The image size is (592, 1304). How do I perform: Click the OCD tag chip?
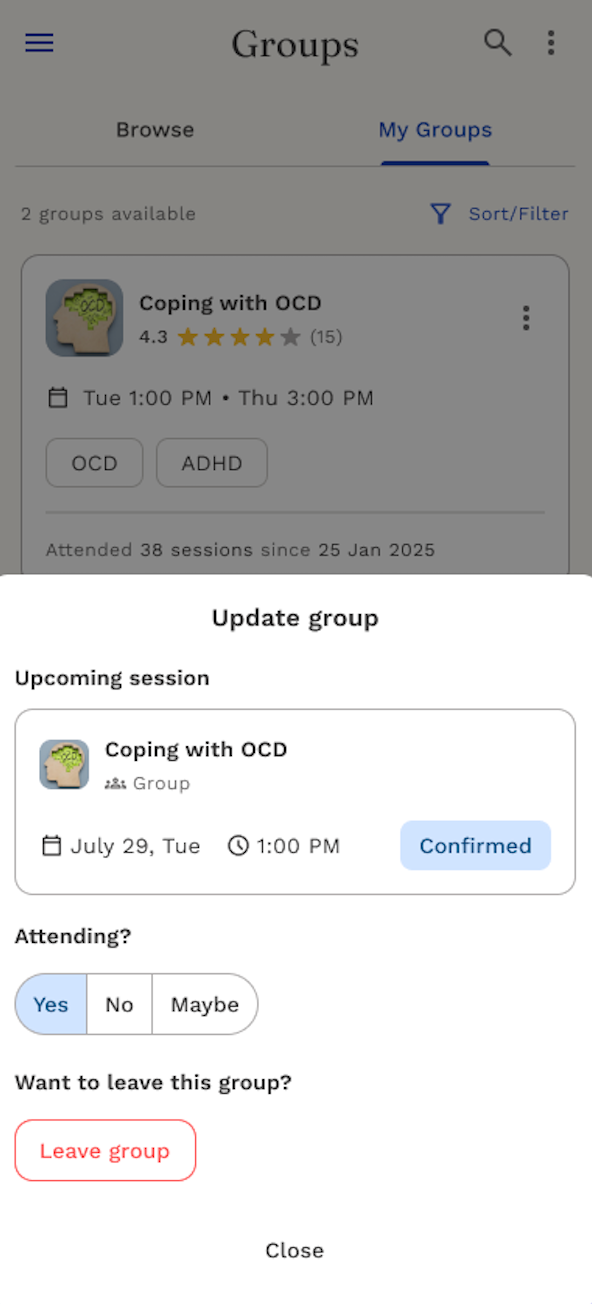(95, 463)
